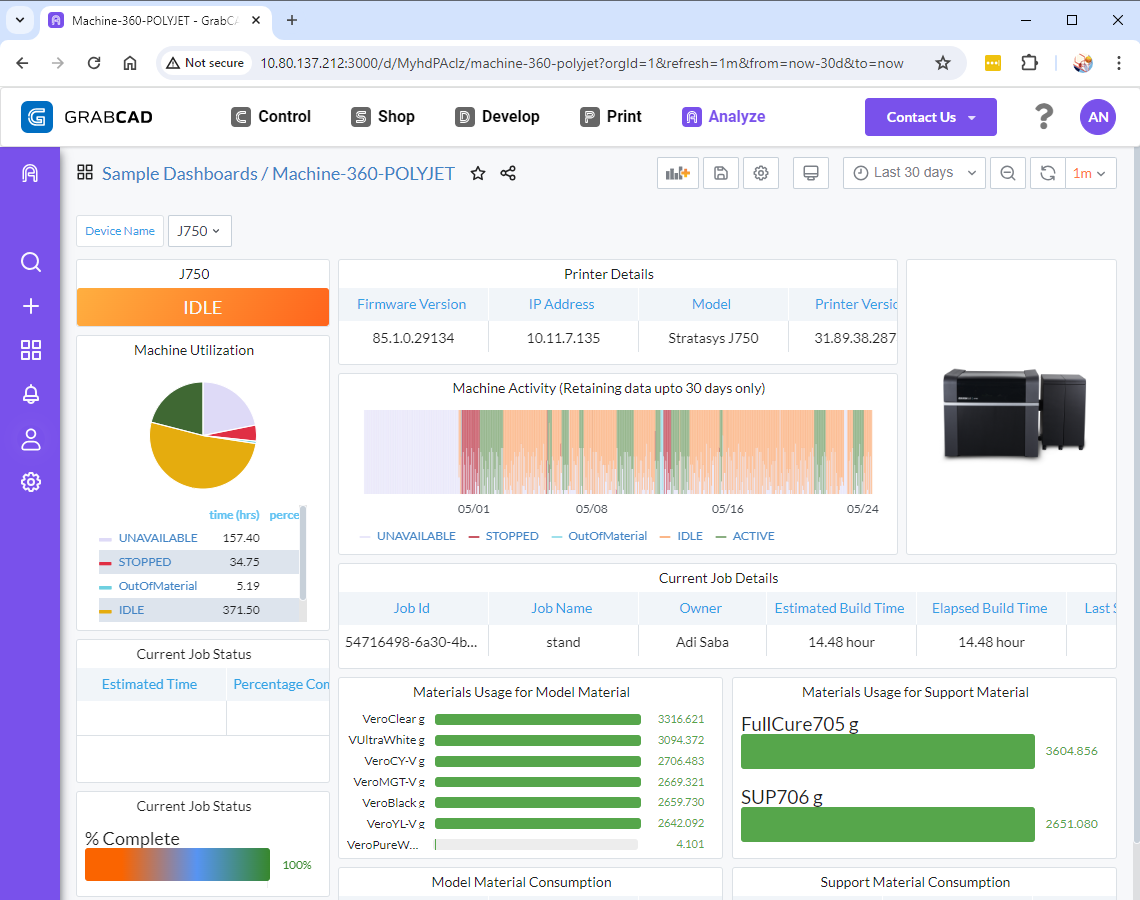Click the Device Name variable label
Viewport: 1140px width, 900px height.
[120, 231]
